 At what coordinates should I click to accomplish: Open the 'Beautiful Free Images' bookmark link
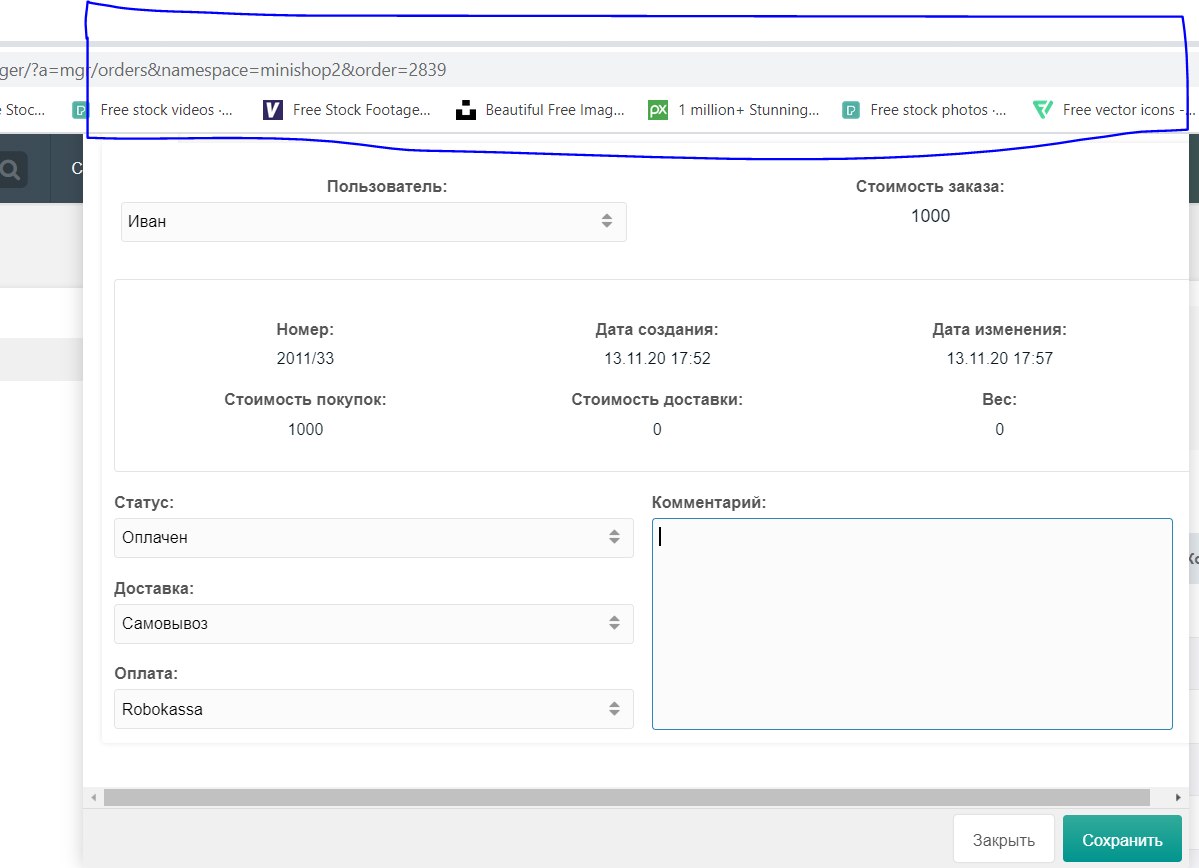tap(554, 110)
